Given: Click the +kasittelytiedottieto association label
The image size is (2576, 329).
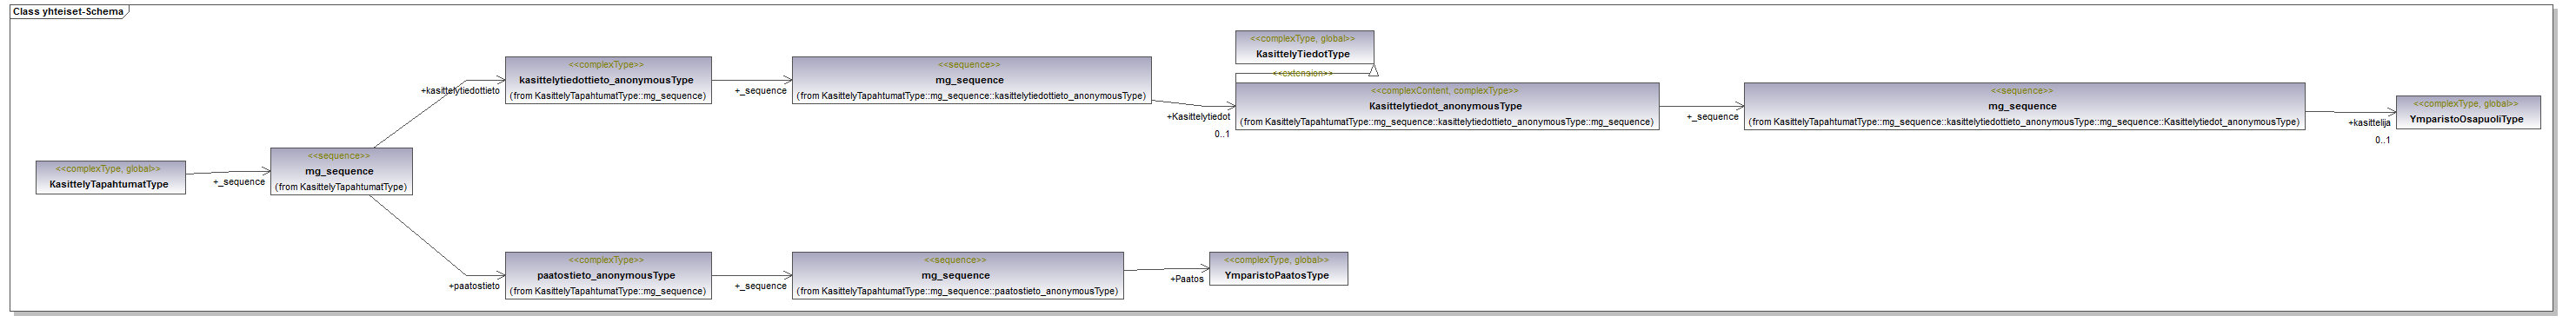Looking at the screenshot, I should (x=460, y=91).
